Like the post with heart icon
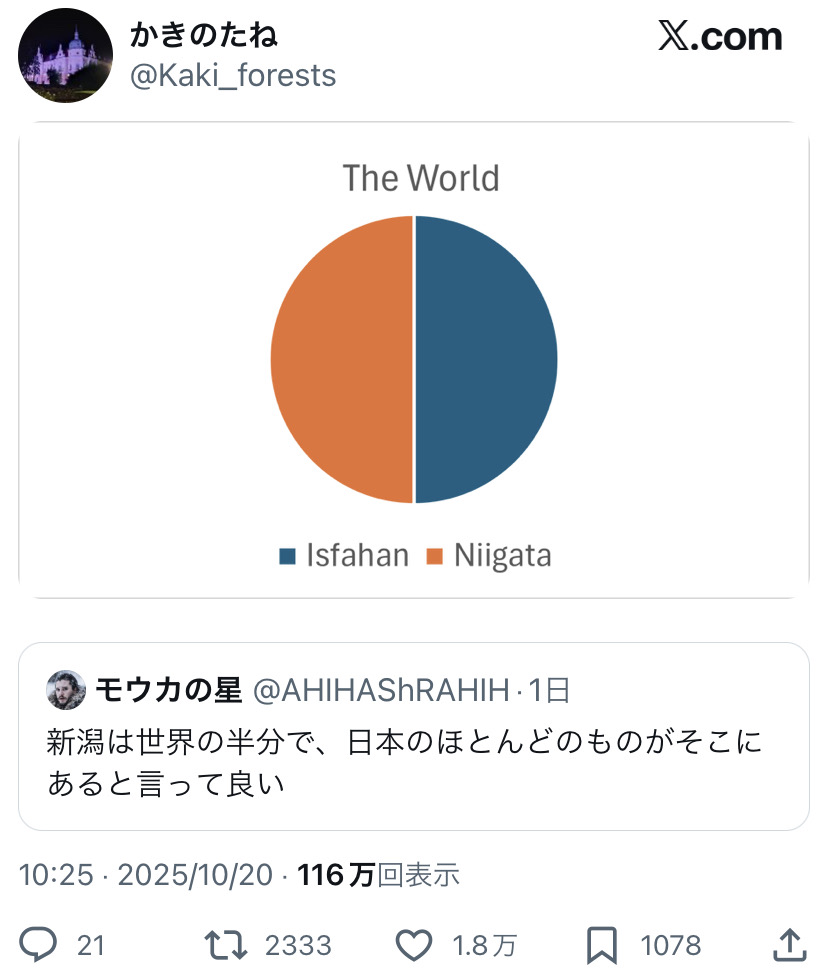Image resolution: width=828 pixels, height=980 pixels. pos(414,944)
